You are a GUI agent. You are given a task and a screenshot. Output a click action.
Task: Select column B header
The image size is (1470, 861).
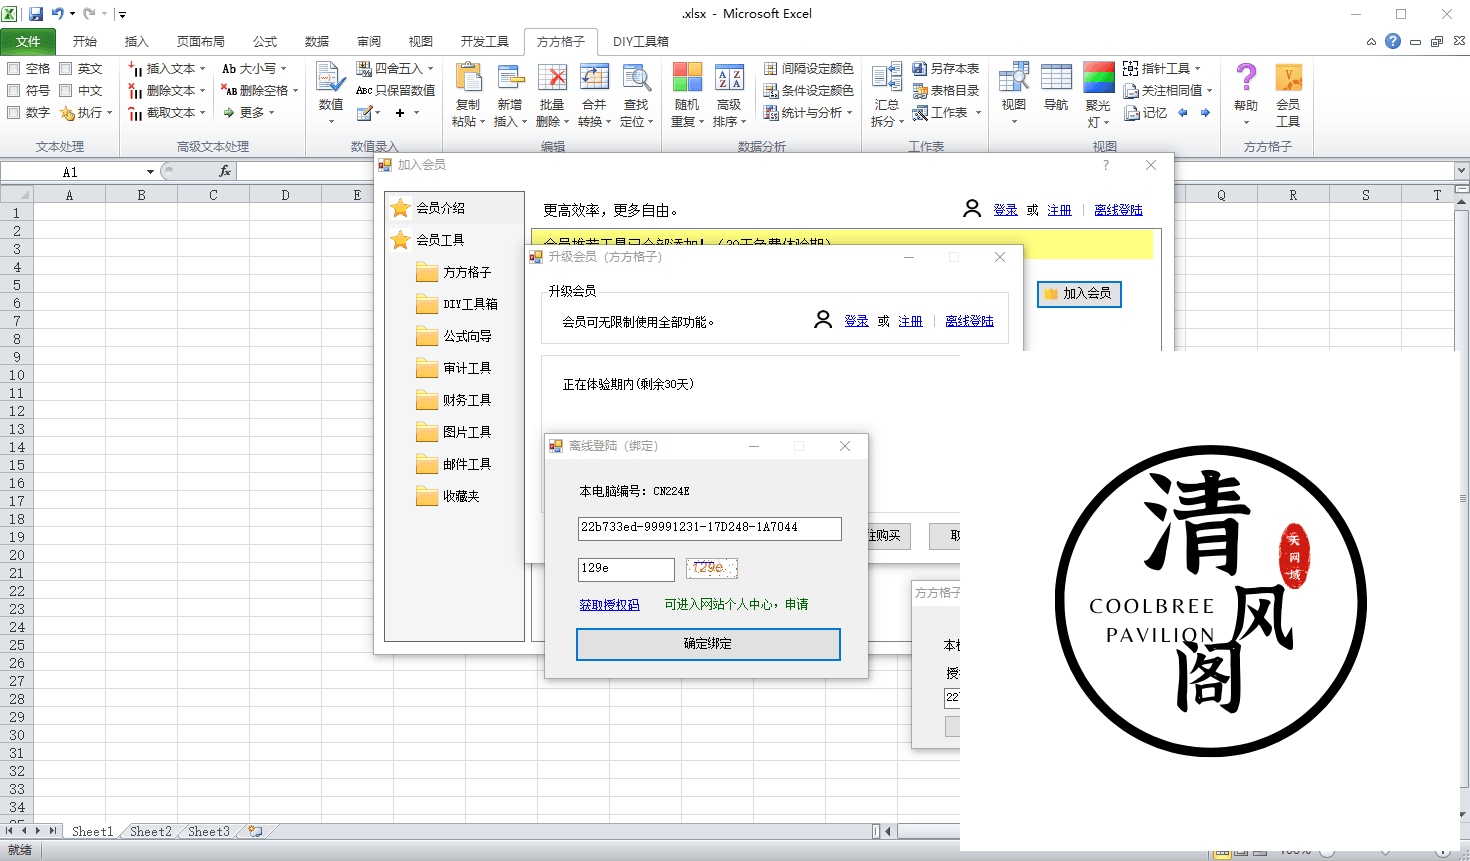141,195
